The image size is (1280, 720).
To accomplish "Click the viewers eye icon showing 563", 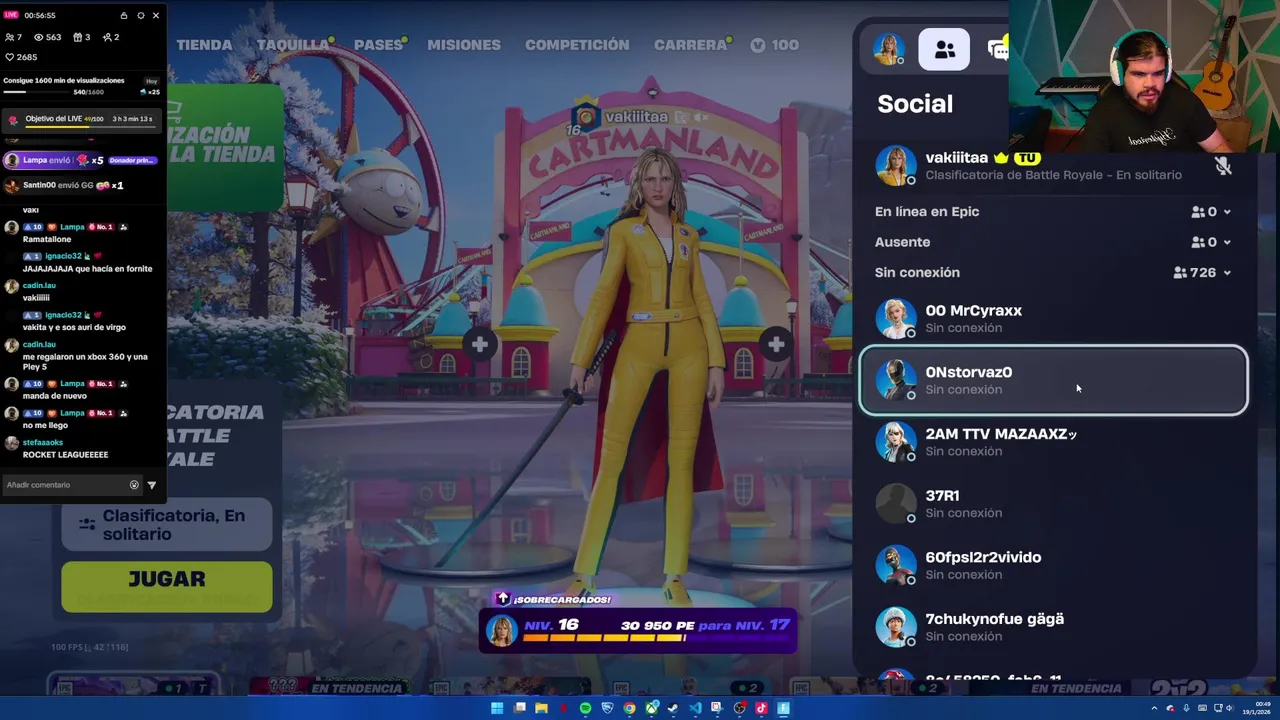I will pyautogui.click(x=39, y=37).
